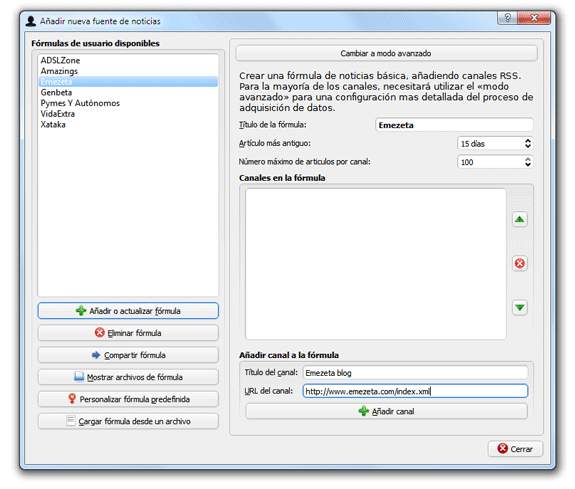The image size is (575, 489).
Task: Adjust the 'Artículo más antiguo' spinner arrows
Action: pos(527,143)
